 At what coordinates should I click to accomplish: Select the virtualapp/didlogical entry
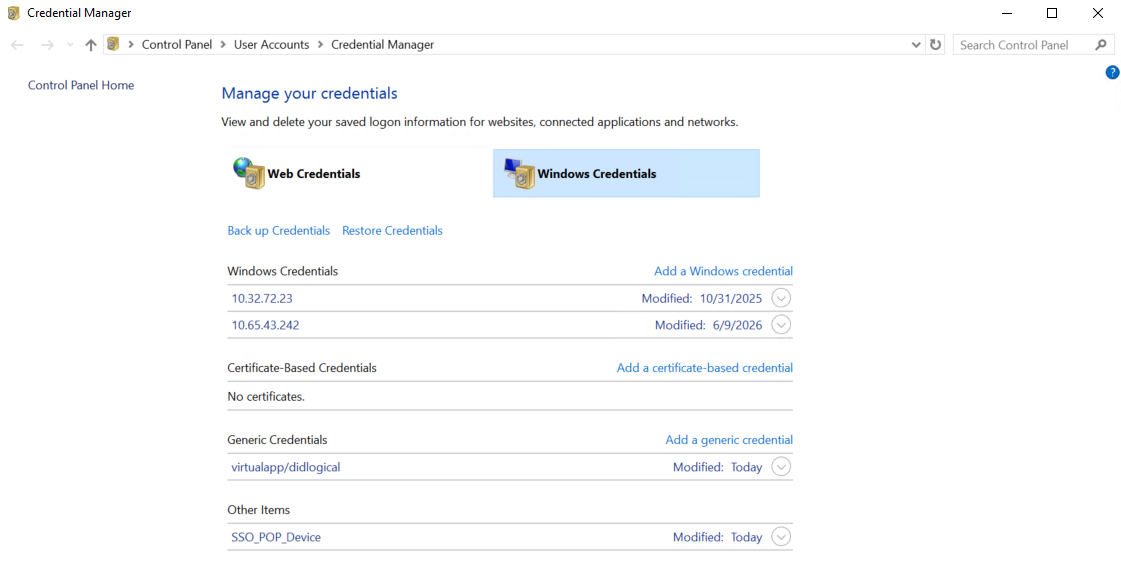pyautogui.click(x=510, y=467)
